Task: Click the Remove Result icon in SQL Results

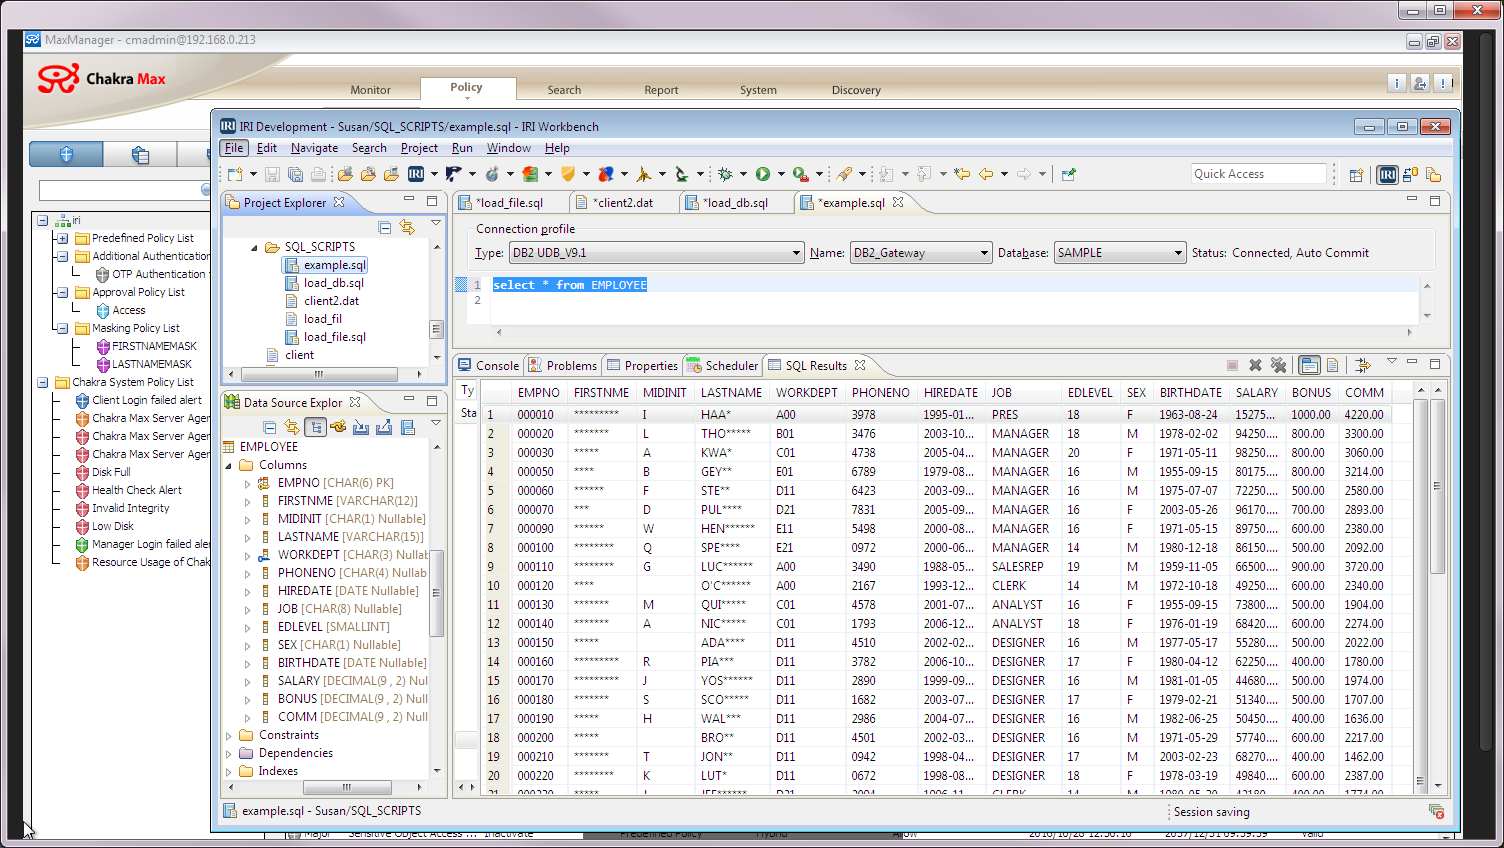Action: (x=1255, y=366)
